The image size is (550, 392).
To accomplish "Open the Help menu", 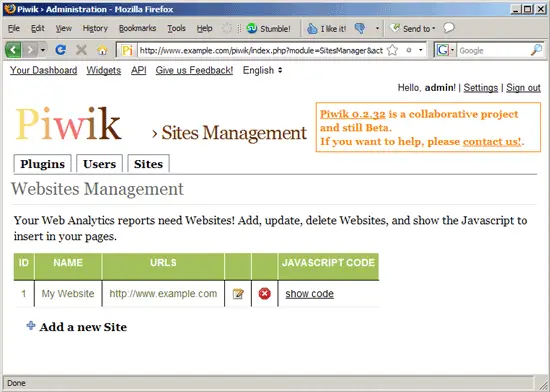I will (x=204, y=28).
